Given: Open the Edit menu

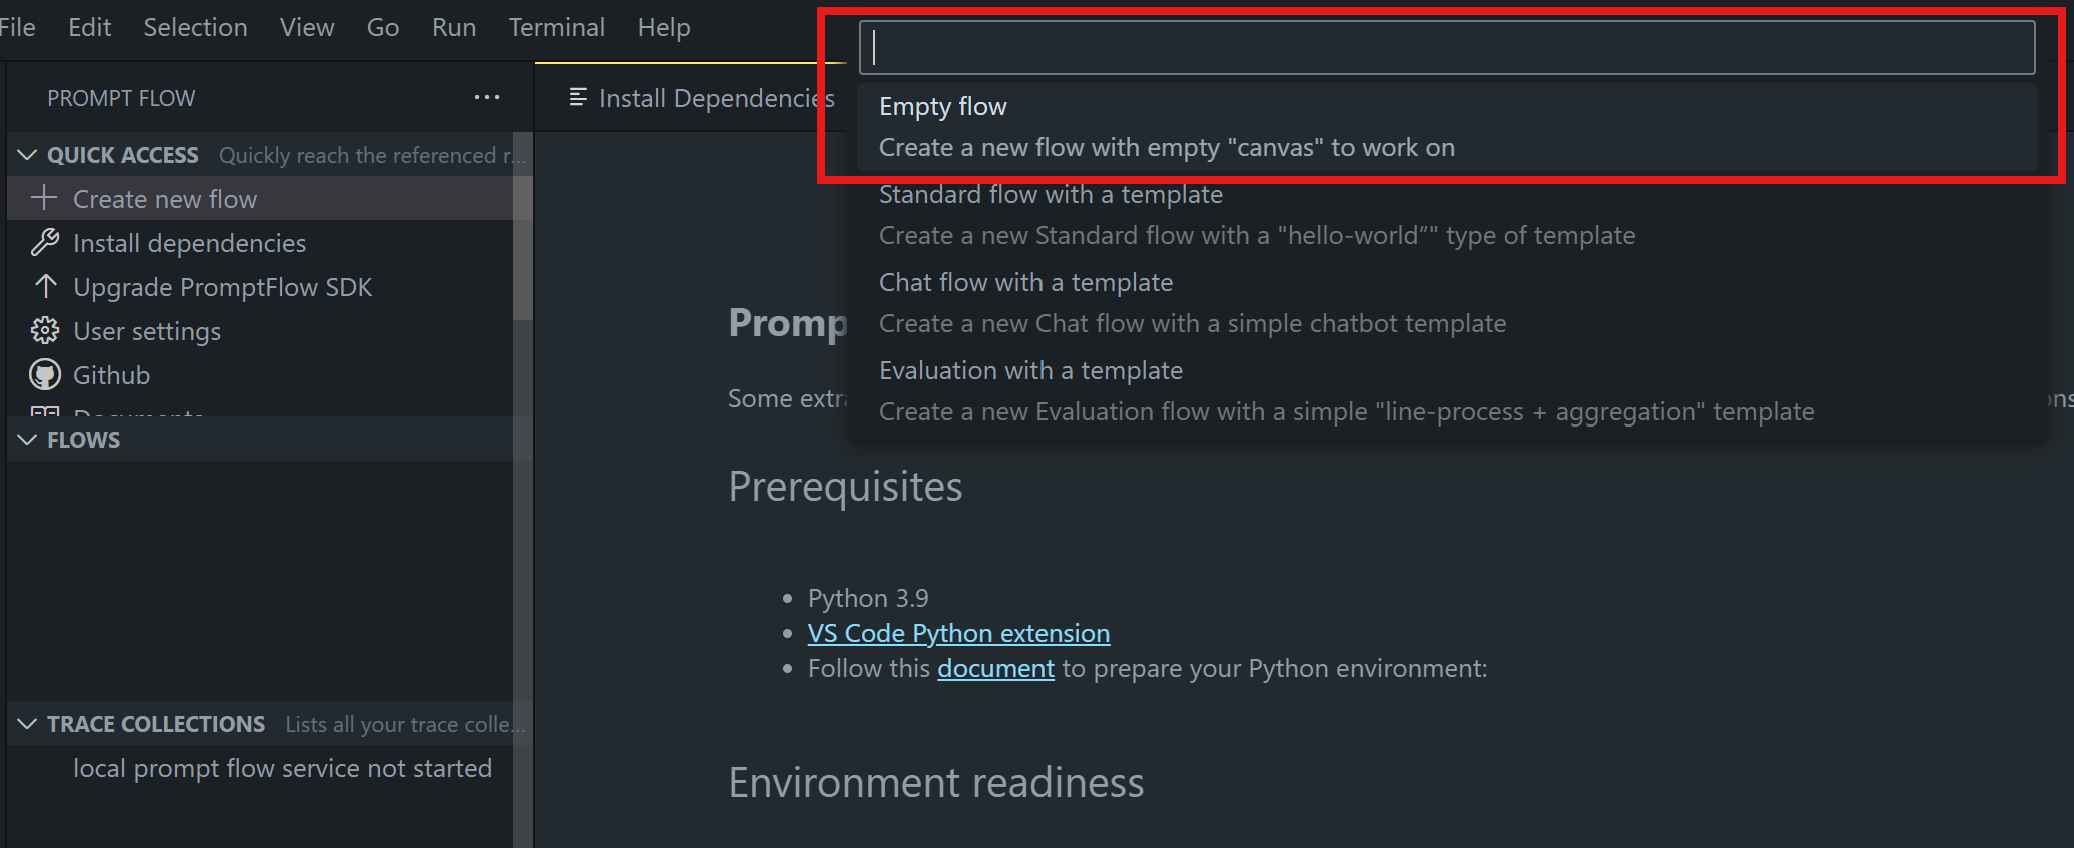Looking at the screenshot, I should (x=89, y=27).
